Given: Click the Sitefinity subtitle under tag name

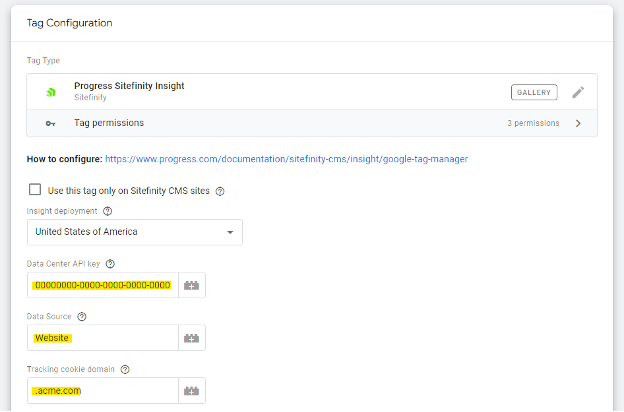Looking at the screenshot, I should (90, 97).
